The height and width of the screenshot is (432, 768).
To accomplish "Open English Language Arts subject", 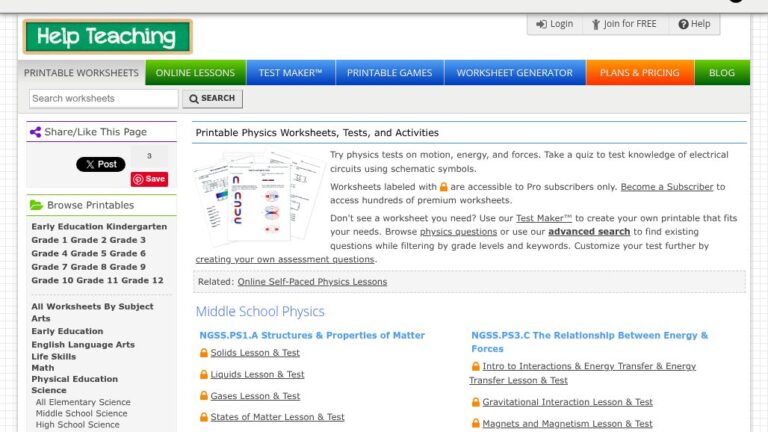I will coord(83,345).
